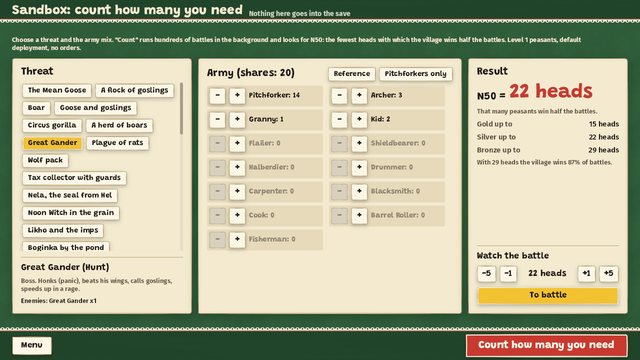640x360 pixels.
Task: Select Likho and the imps threat
Action: click(63, 231)
